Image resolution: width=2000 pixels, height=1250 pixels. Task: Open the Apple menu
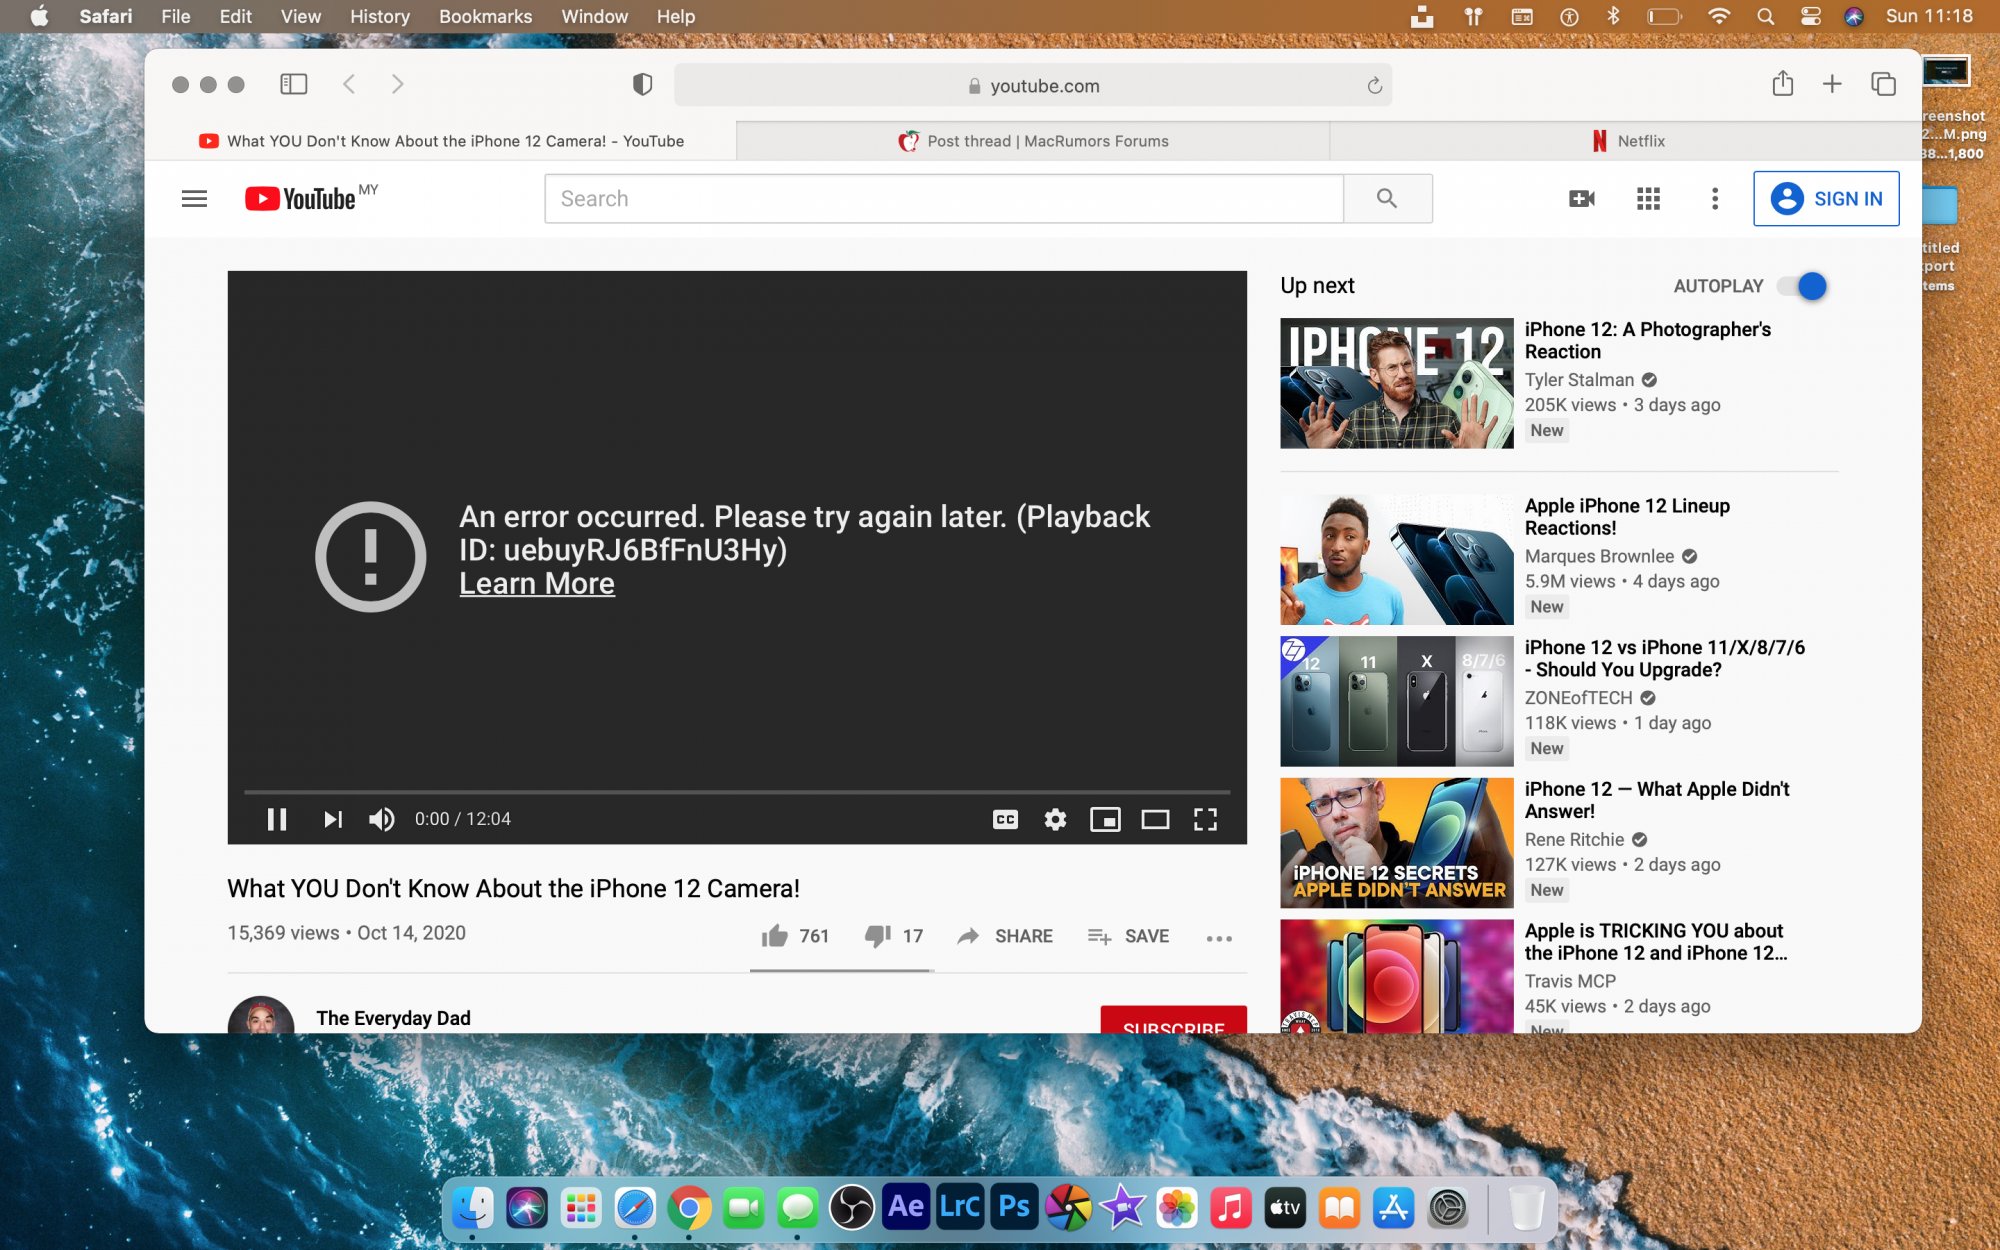coord(39,16)
